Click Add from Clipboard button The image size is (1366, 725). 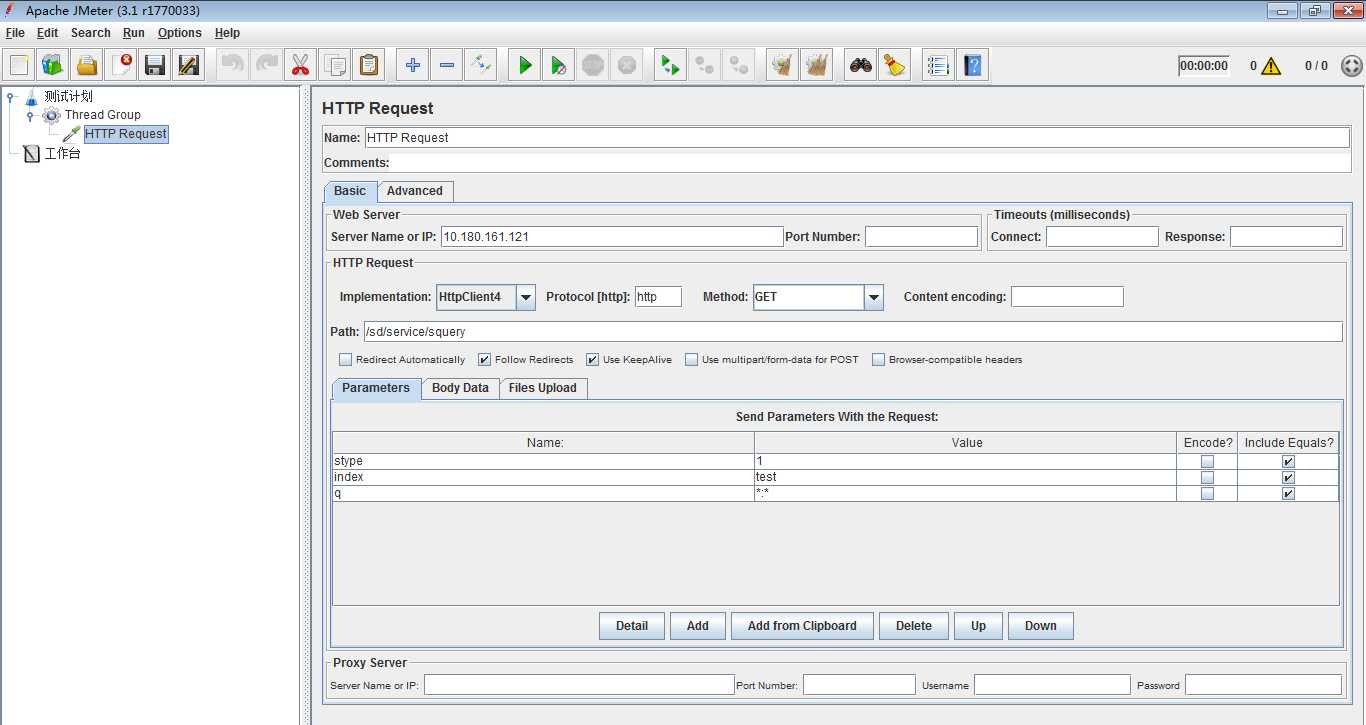tap(802, 626)
